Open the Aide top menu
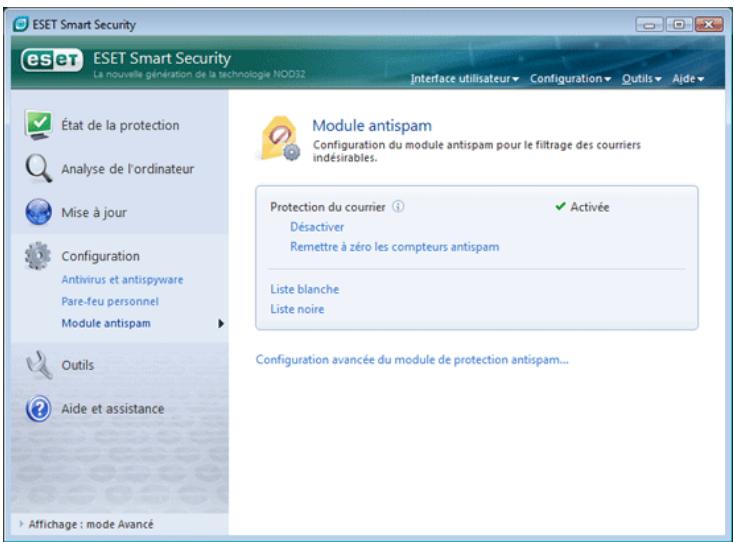734x542 pixels. [x=688, y=79]
